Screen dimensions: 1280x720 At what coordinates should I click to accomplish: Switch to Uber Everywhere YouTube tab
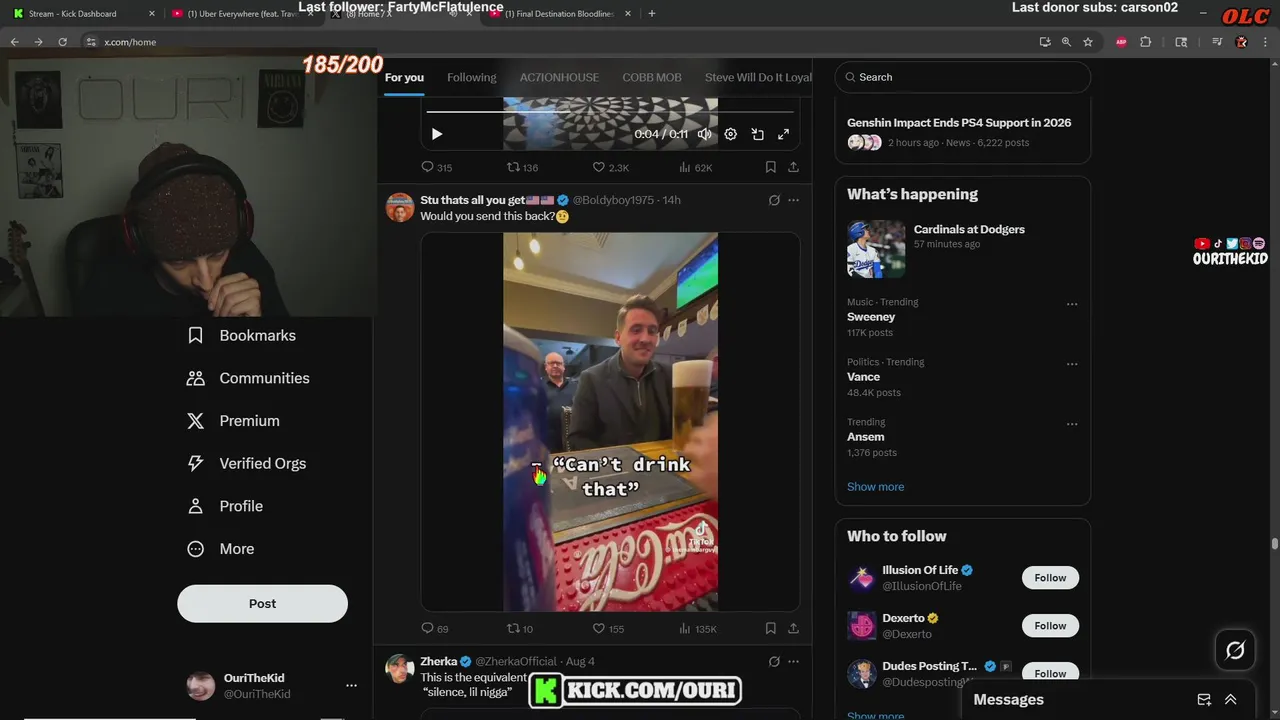243,14
